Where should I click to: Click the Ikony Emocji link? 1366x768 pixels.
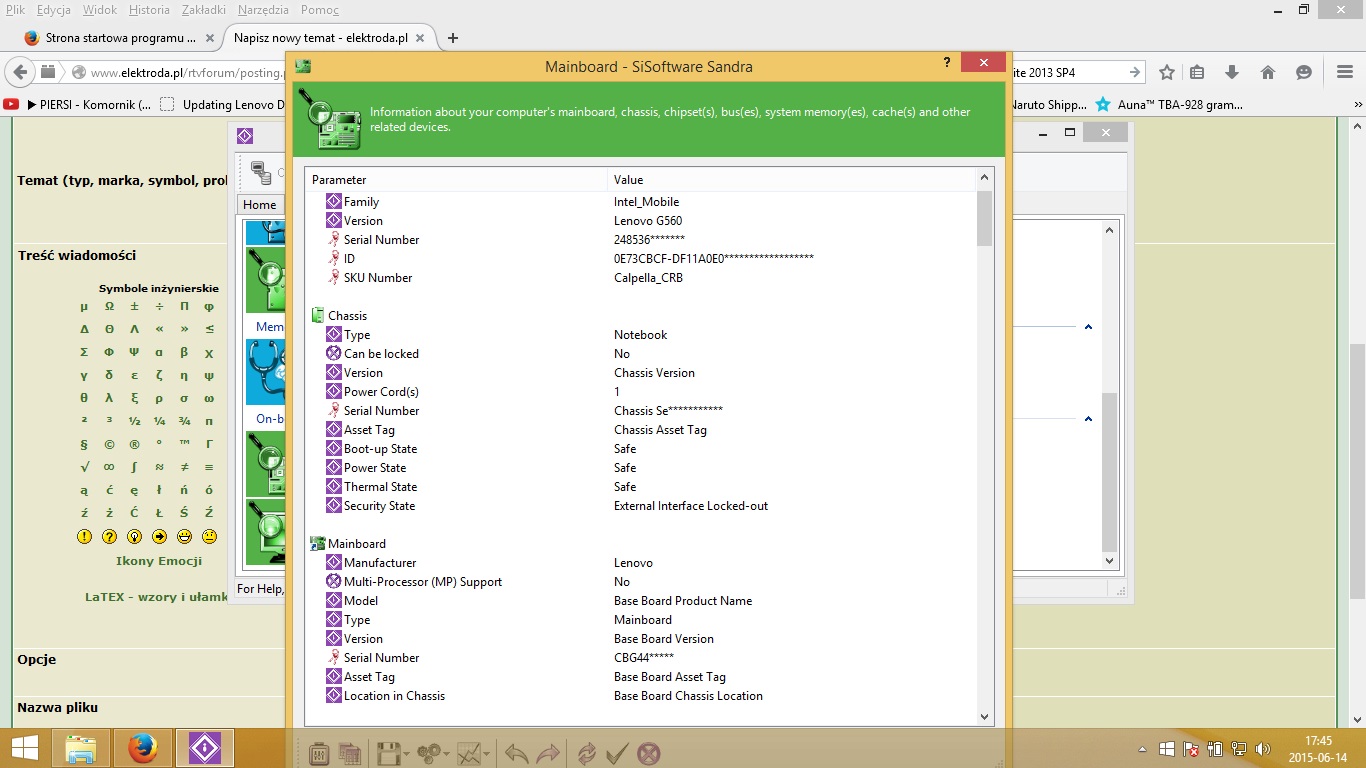pos(159,561)
